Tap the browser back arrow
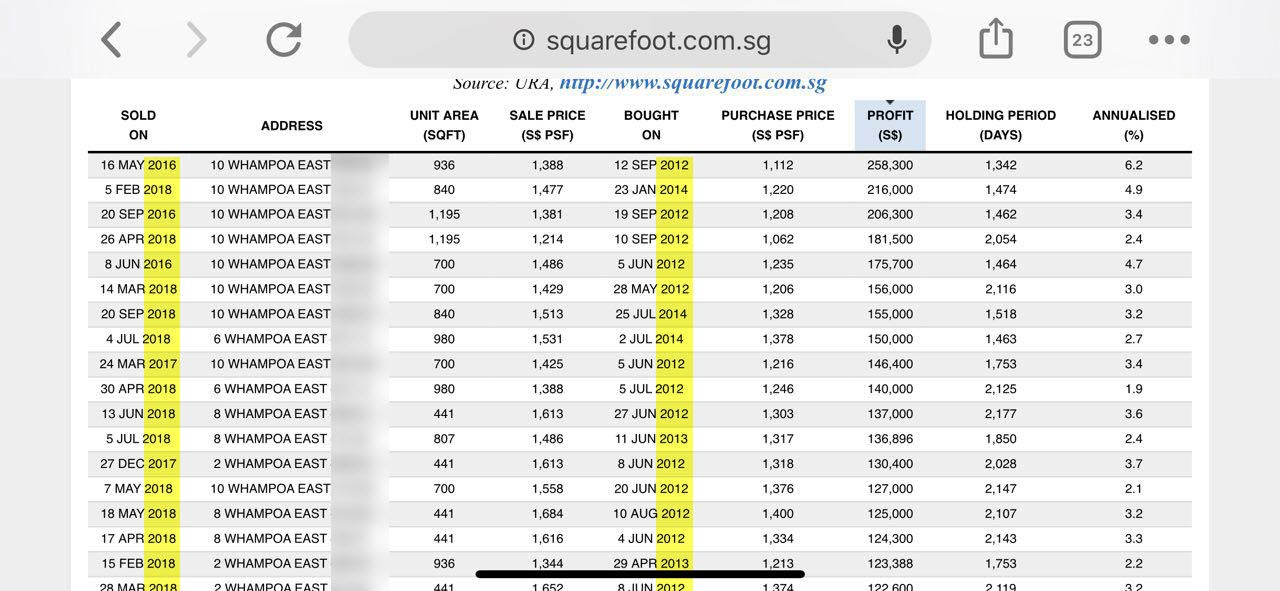 tap(111, 40)
